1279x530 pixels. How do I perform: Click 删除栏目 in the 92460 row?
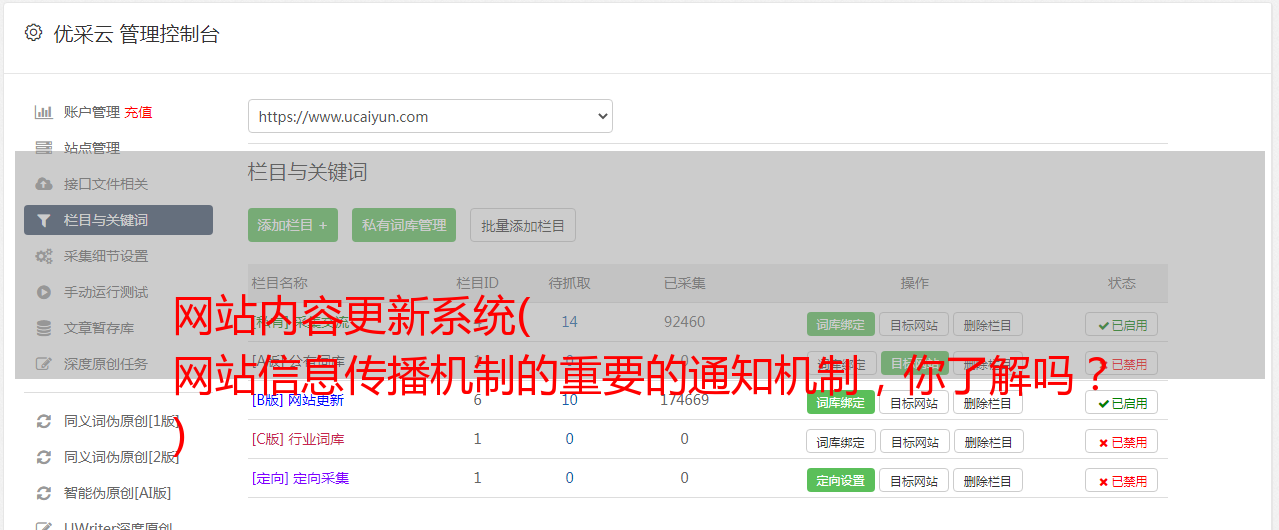987,324
